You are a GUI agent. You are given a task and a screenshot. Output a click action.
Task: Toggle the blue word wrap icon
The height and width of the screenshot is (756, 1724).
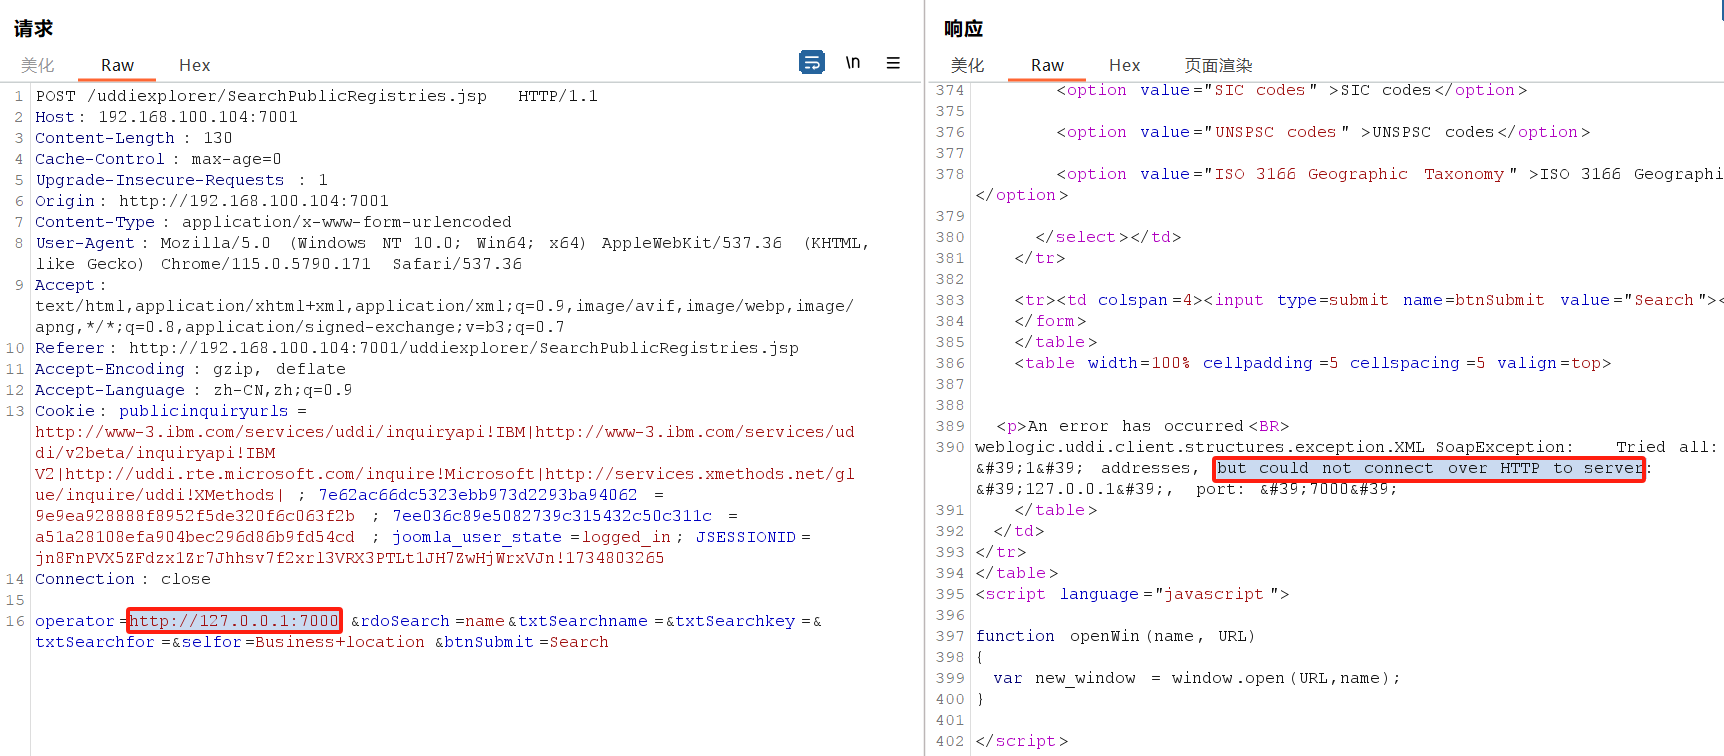pos(811,63)
